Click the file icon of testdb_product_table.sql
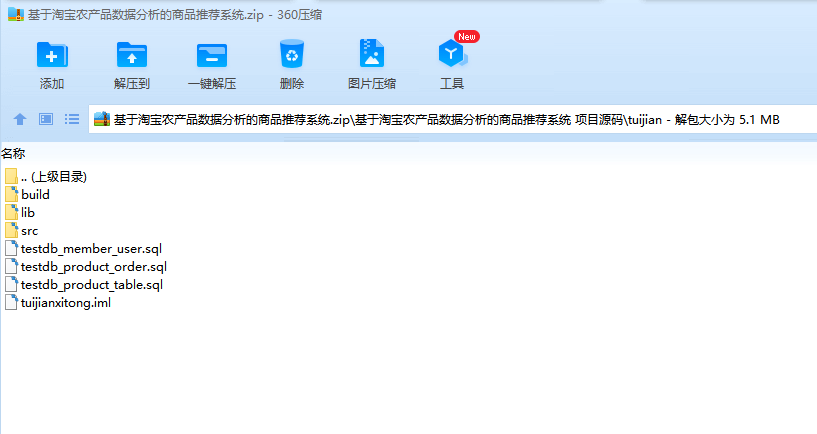The height and width of the screenshot is (434, 817). pos(11,284)
